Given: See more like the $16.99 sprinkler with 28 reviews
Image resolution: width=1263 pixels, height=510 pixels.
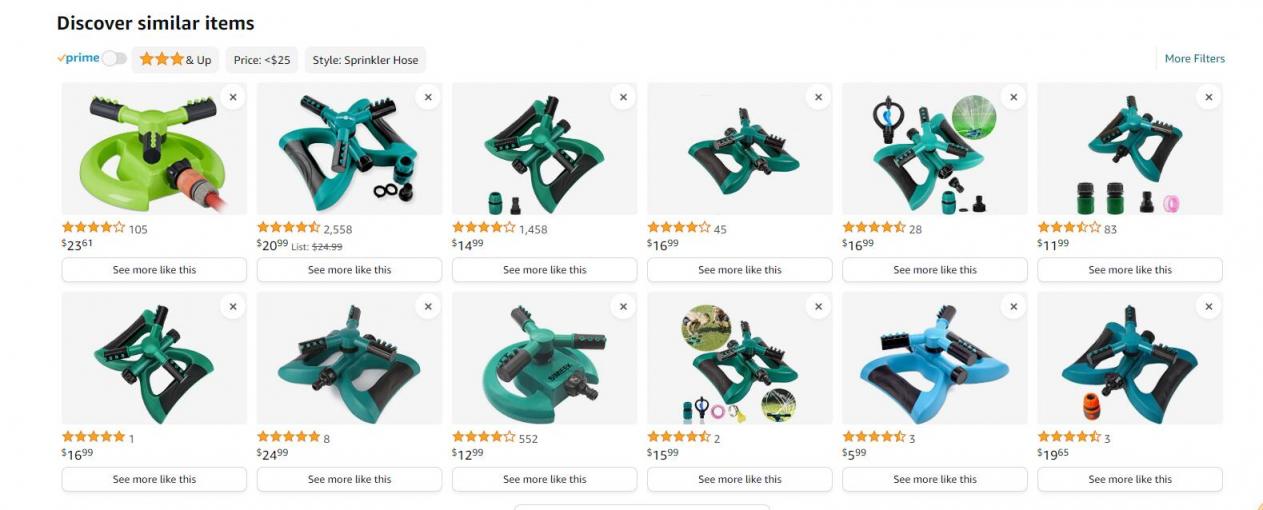Looking at the screenshot, I should (x=935, y=270).
